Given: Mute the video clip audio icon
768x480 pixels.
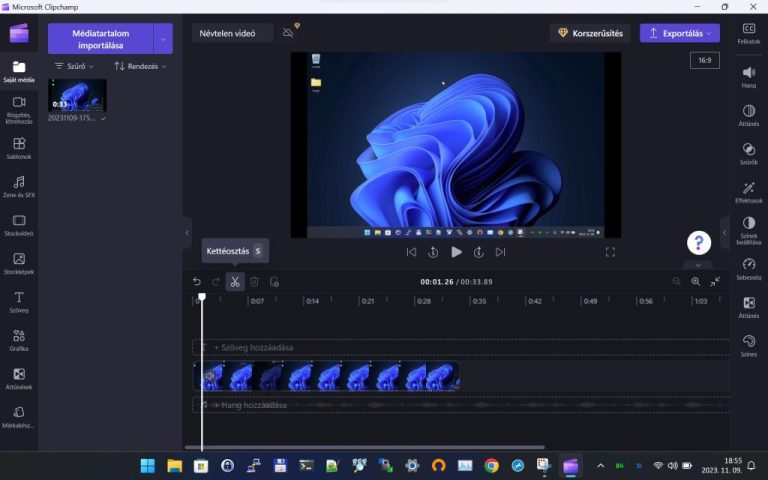Looking at the screenshot, I should pos(210,376).
